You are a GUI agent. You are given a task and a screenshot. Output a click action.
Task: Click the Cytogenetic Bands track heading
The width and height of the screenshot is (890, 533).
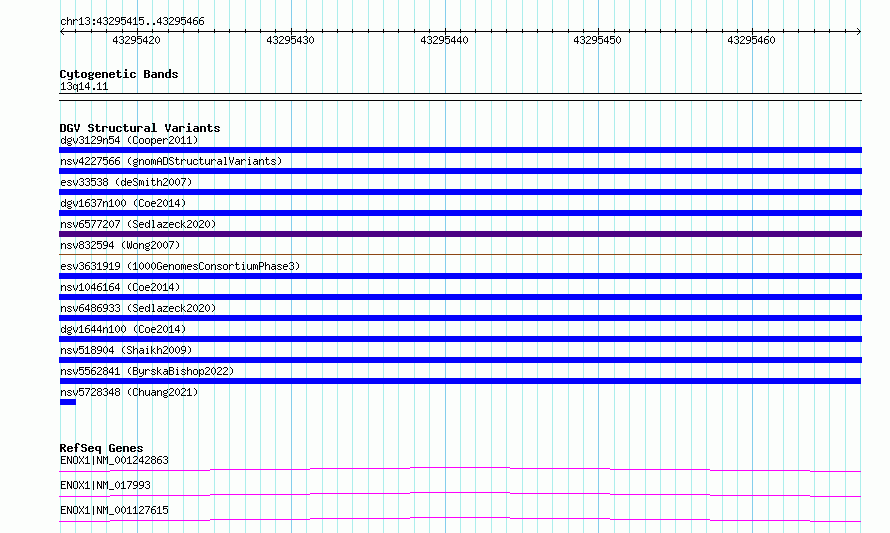119,74
